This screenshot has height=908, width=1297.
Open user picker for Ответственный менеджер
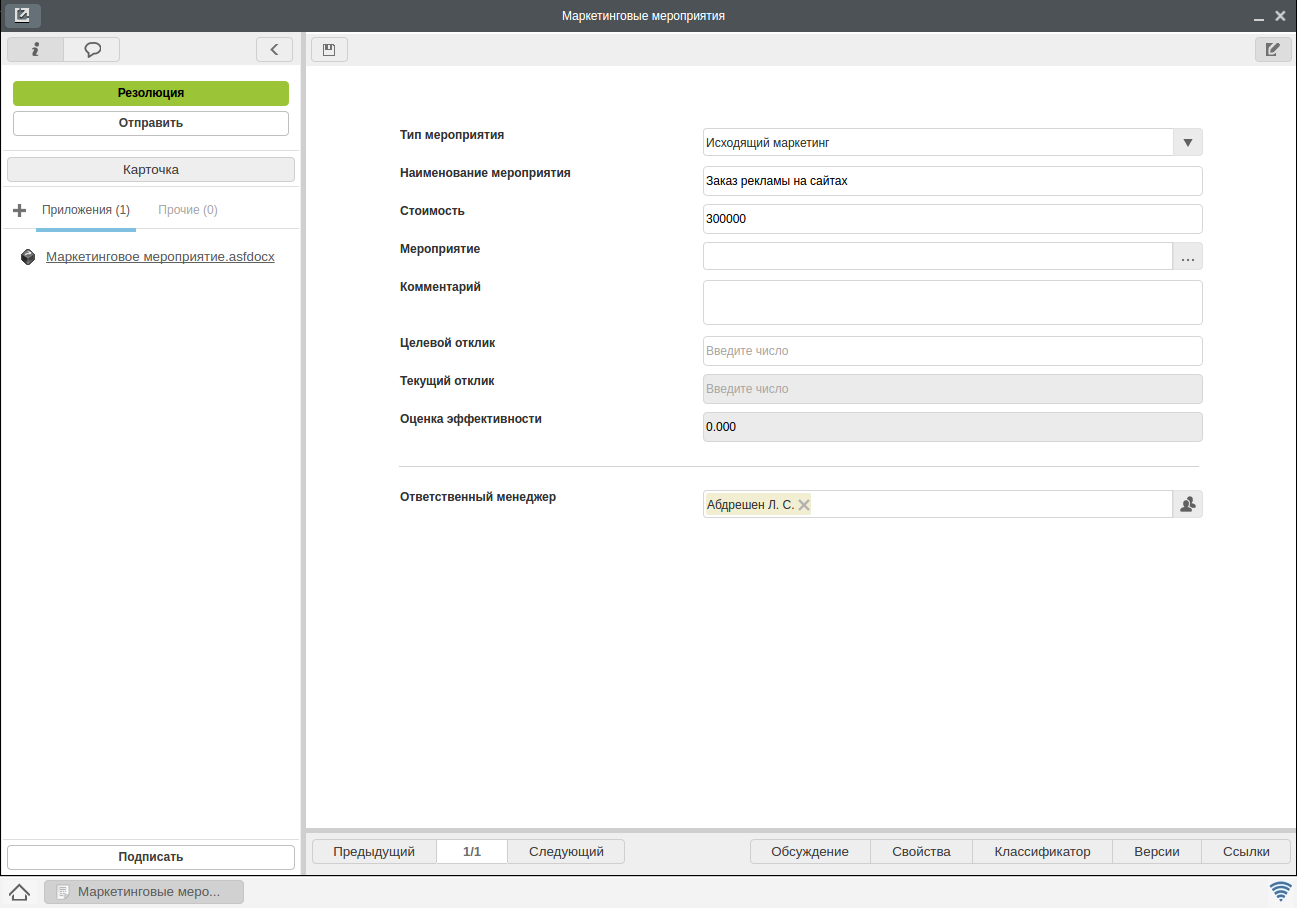[1188, 504]
